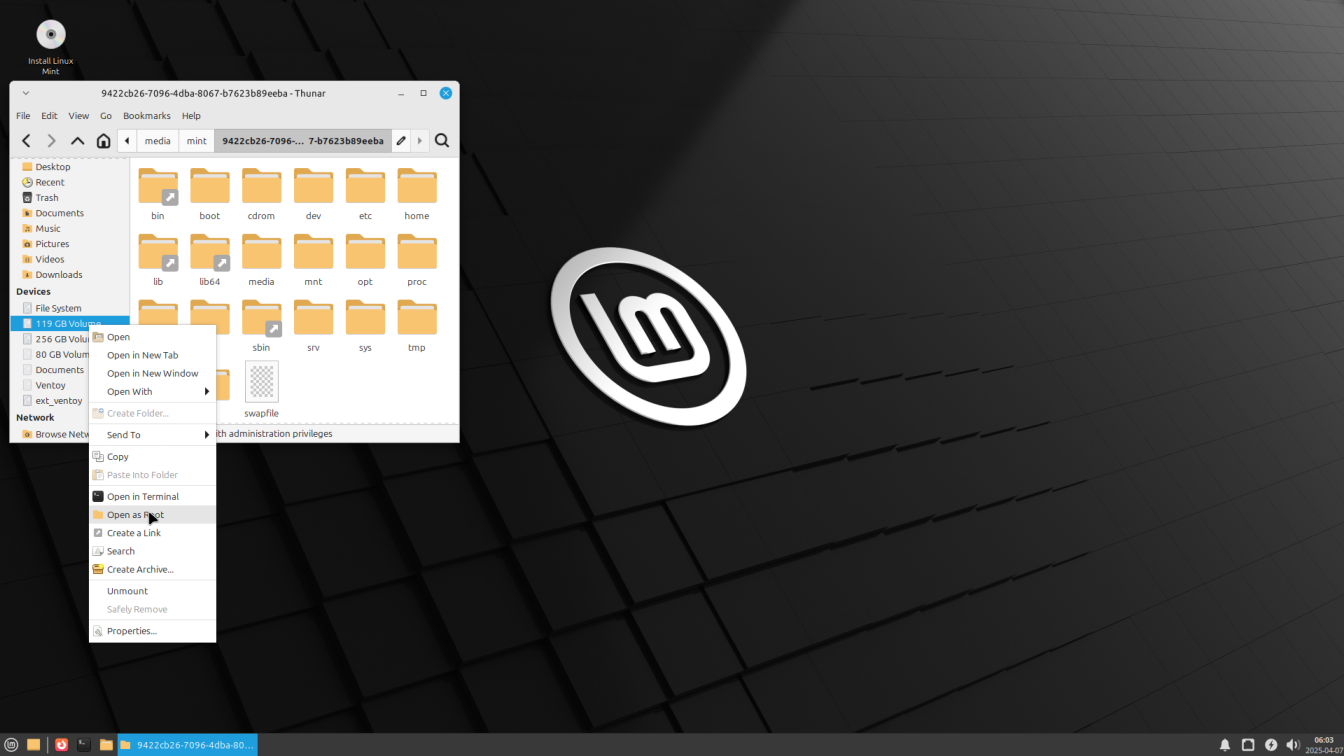Open the window menu chevron in title bar
The height and width of the screenshot is (756, 1344).
click(x=26, y=93)
